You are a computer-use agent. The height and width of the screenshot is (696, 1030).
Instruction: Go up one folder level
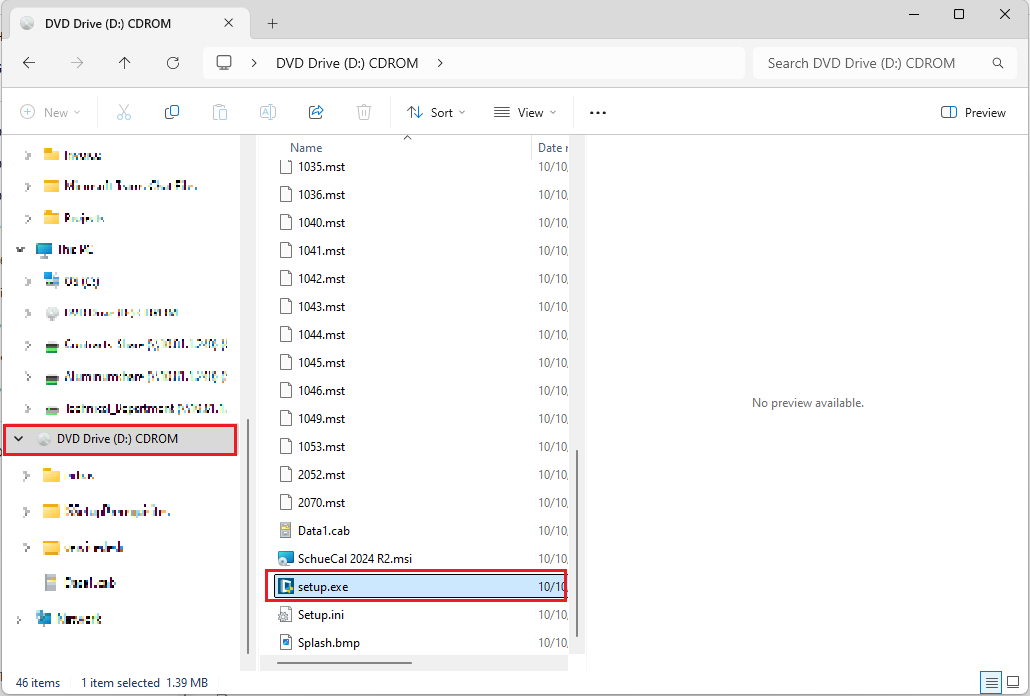tap(124, 63)
